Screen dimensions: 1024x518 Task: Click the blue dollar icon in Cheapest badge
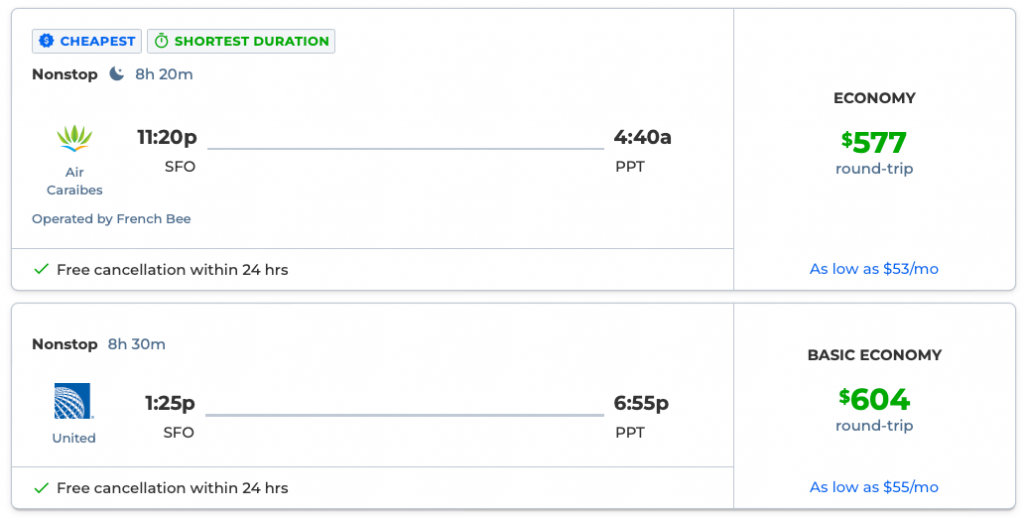pos(45,41)
